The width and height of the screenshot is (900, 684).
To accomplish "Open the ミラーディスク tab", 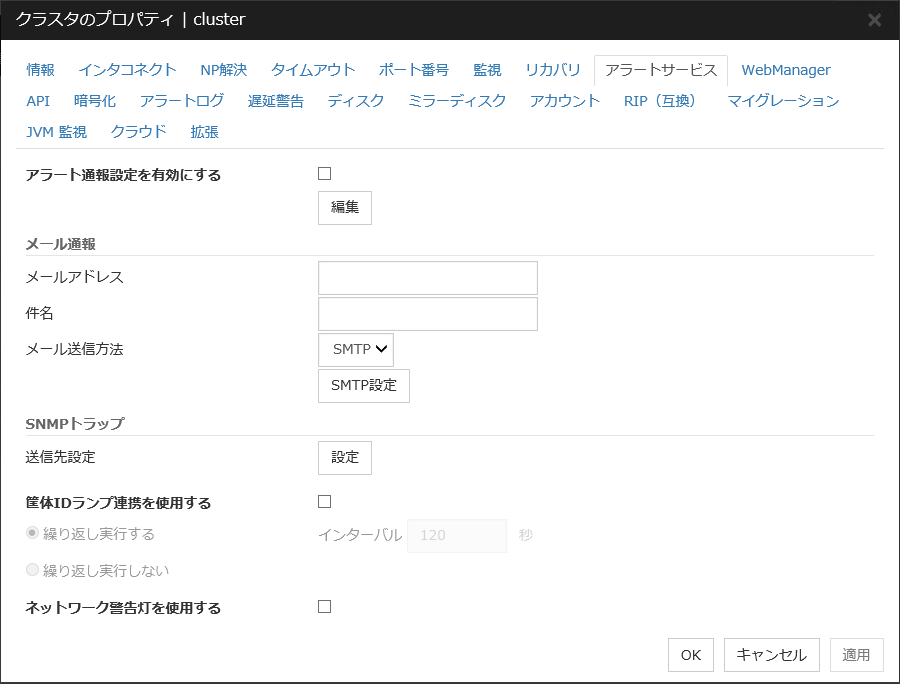I will [457, 101].
